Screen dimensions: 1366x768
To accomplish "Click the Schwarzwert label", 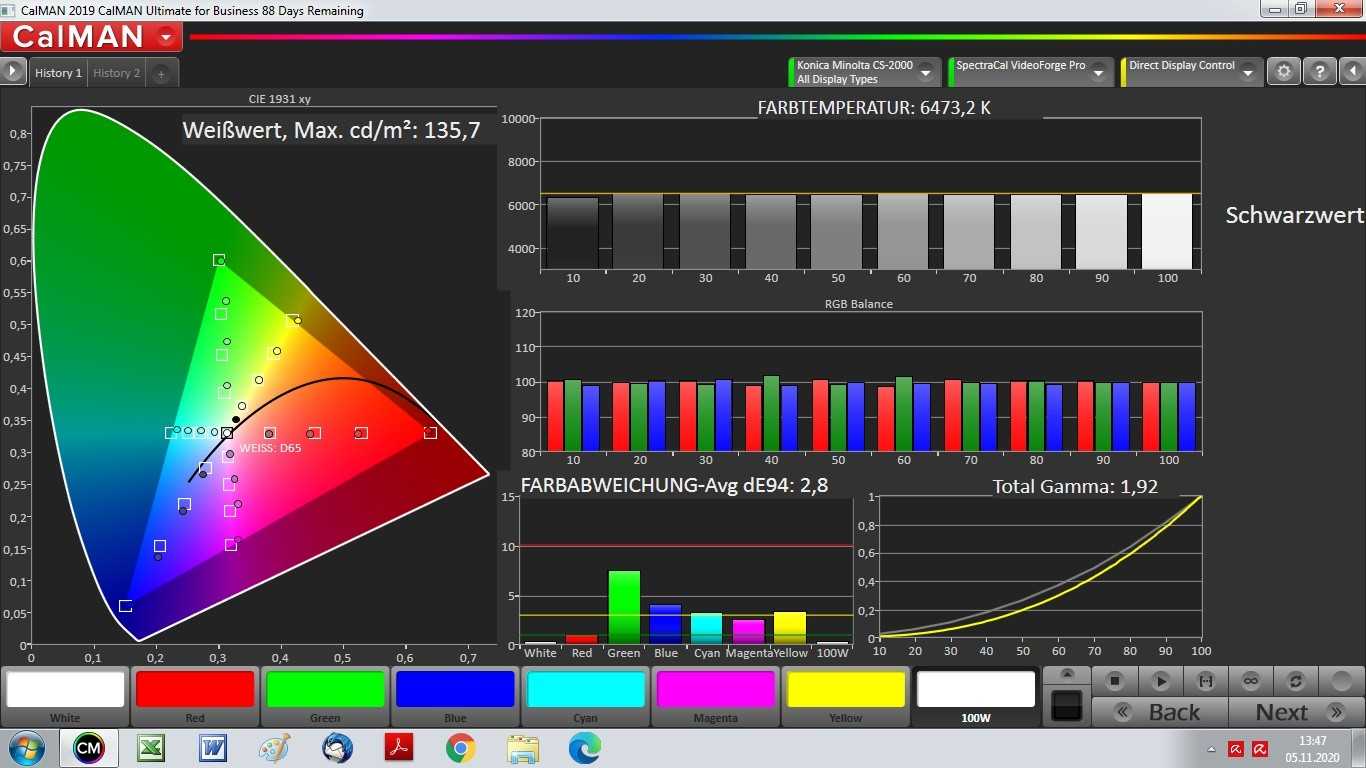I will (1295, 215).
